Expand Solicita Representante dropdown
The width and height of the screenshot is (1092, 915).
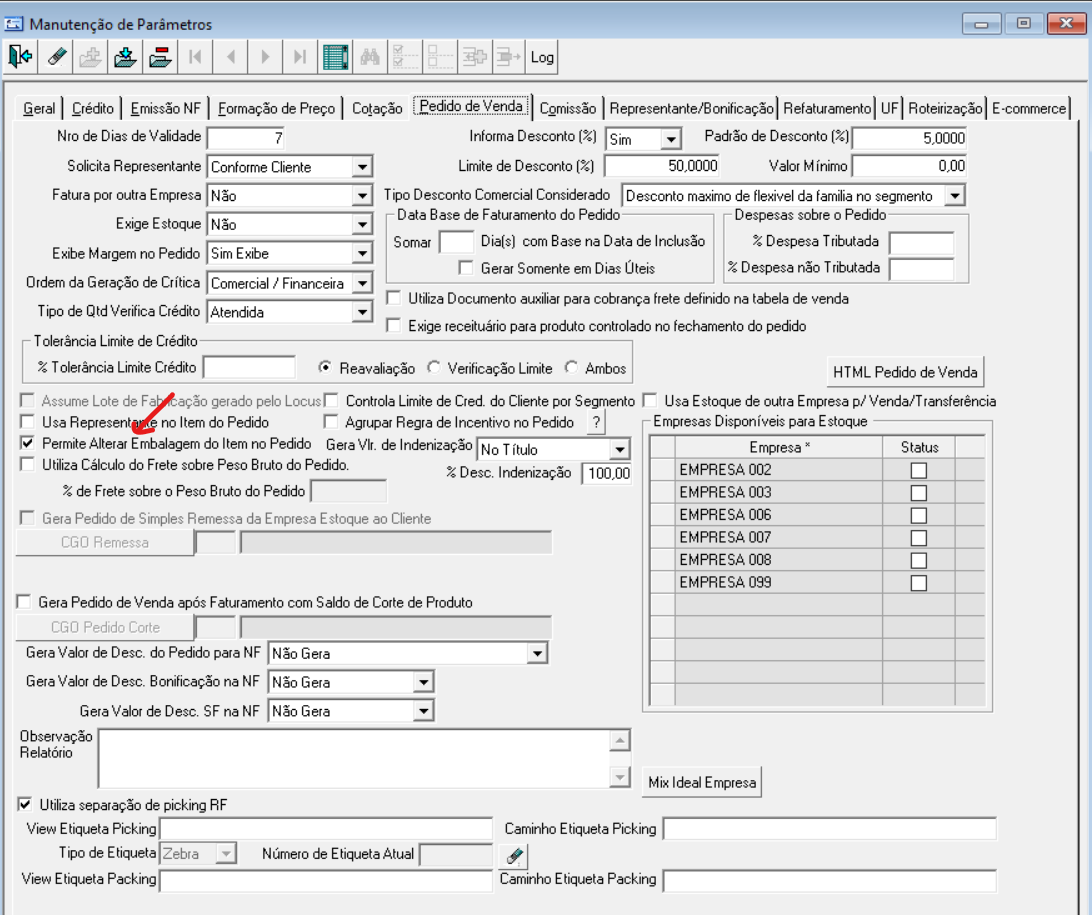click(361, 167)
